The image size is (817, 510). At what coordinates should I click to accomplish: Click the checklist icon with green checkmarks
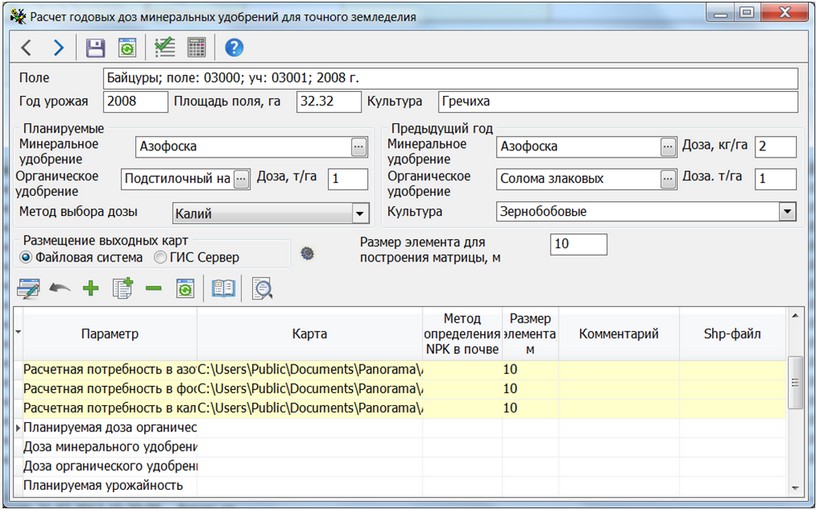164,47
